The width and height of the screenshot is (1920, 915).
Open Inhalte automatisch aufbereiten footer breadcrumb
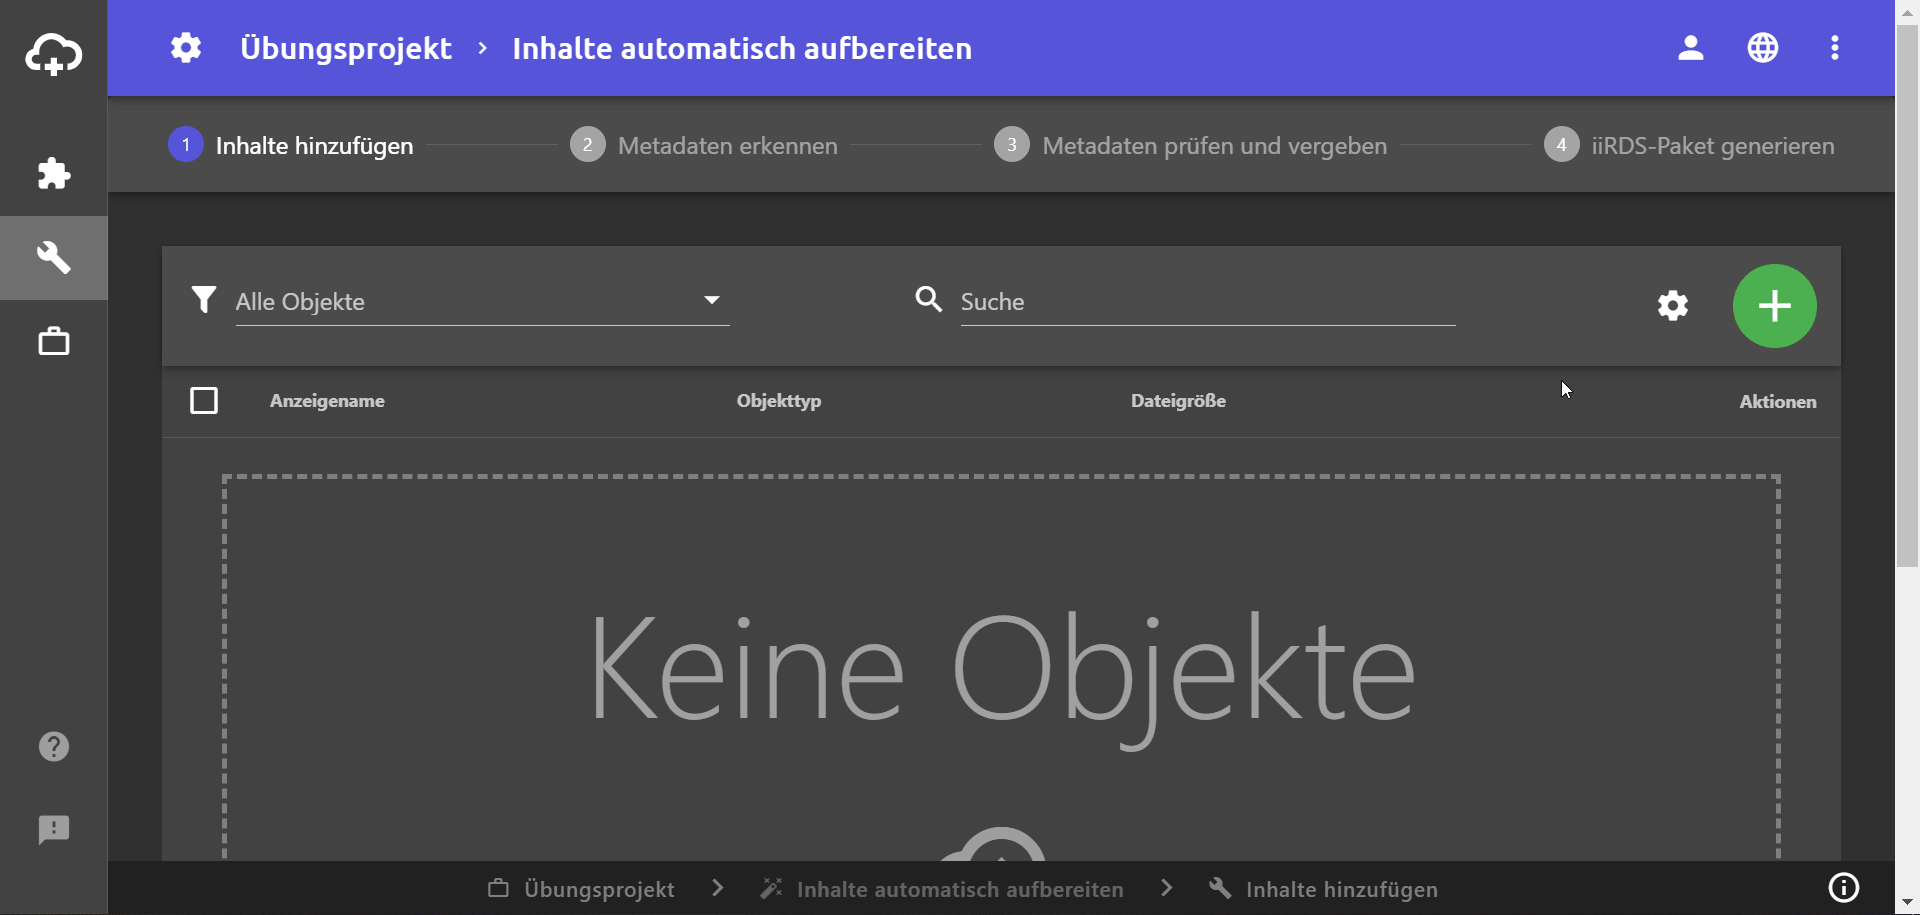pyautogui.click(x=942, y=889)
